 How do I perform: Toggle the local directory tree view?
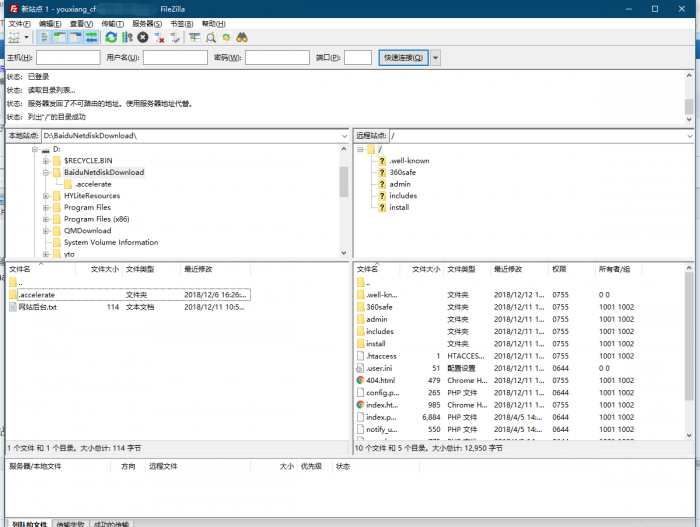[x=60, y=37]
